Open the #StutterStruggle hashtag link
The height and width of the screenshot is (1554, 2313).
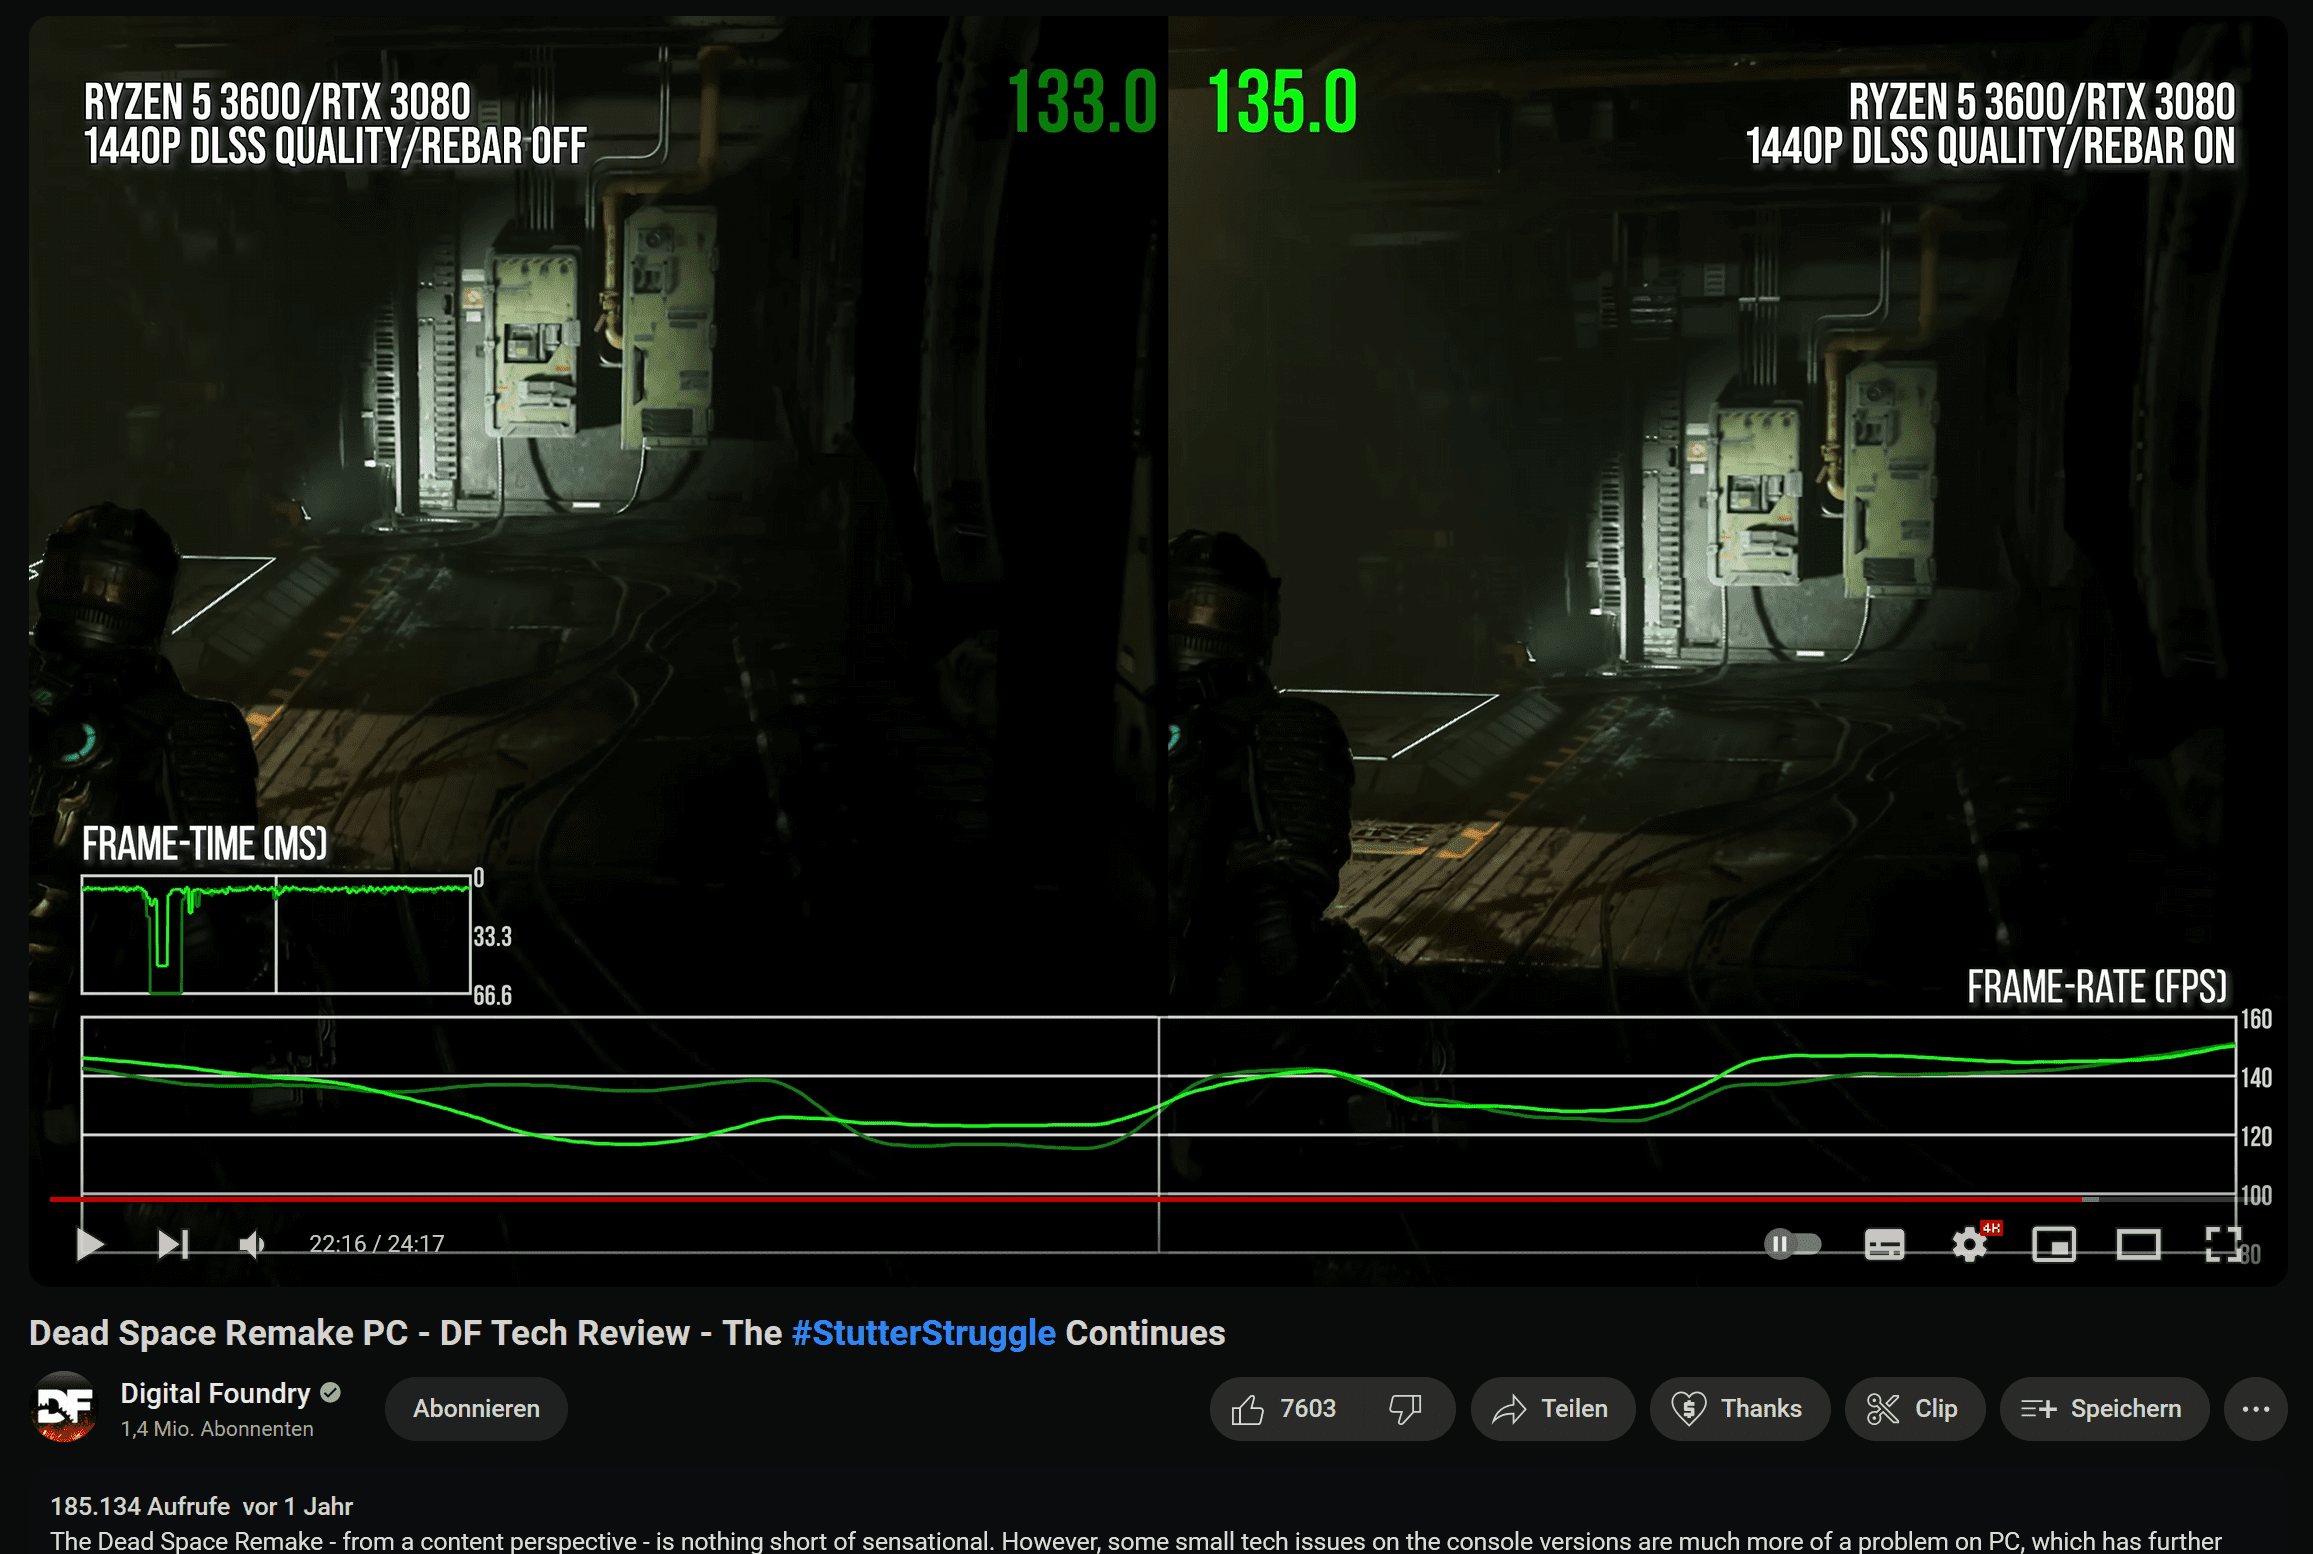pyautogui.click(x=923, y=1333)
